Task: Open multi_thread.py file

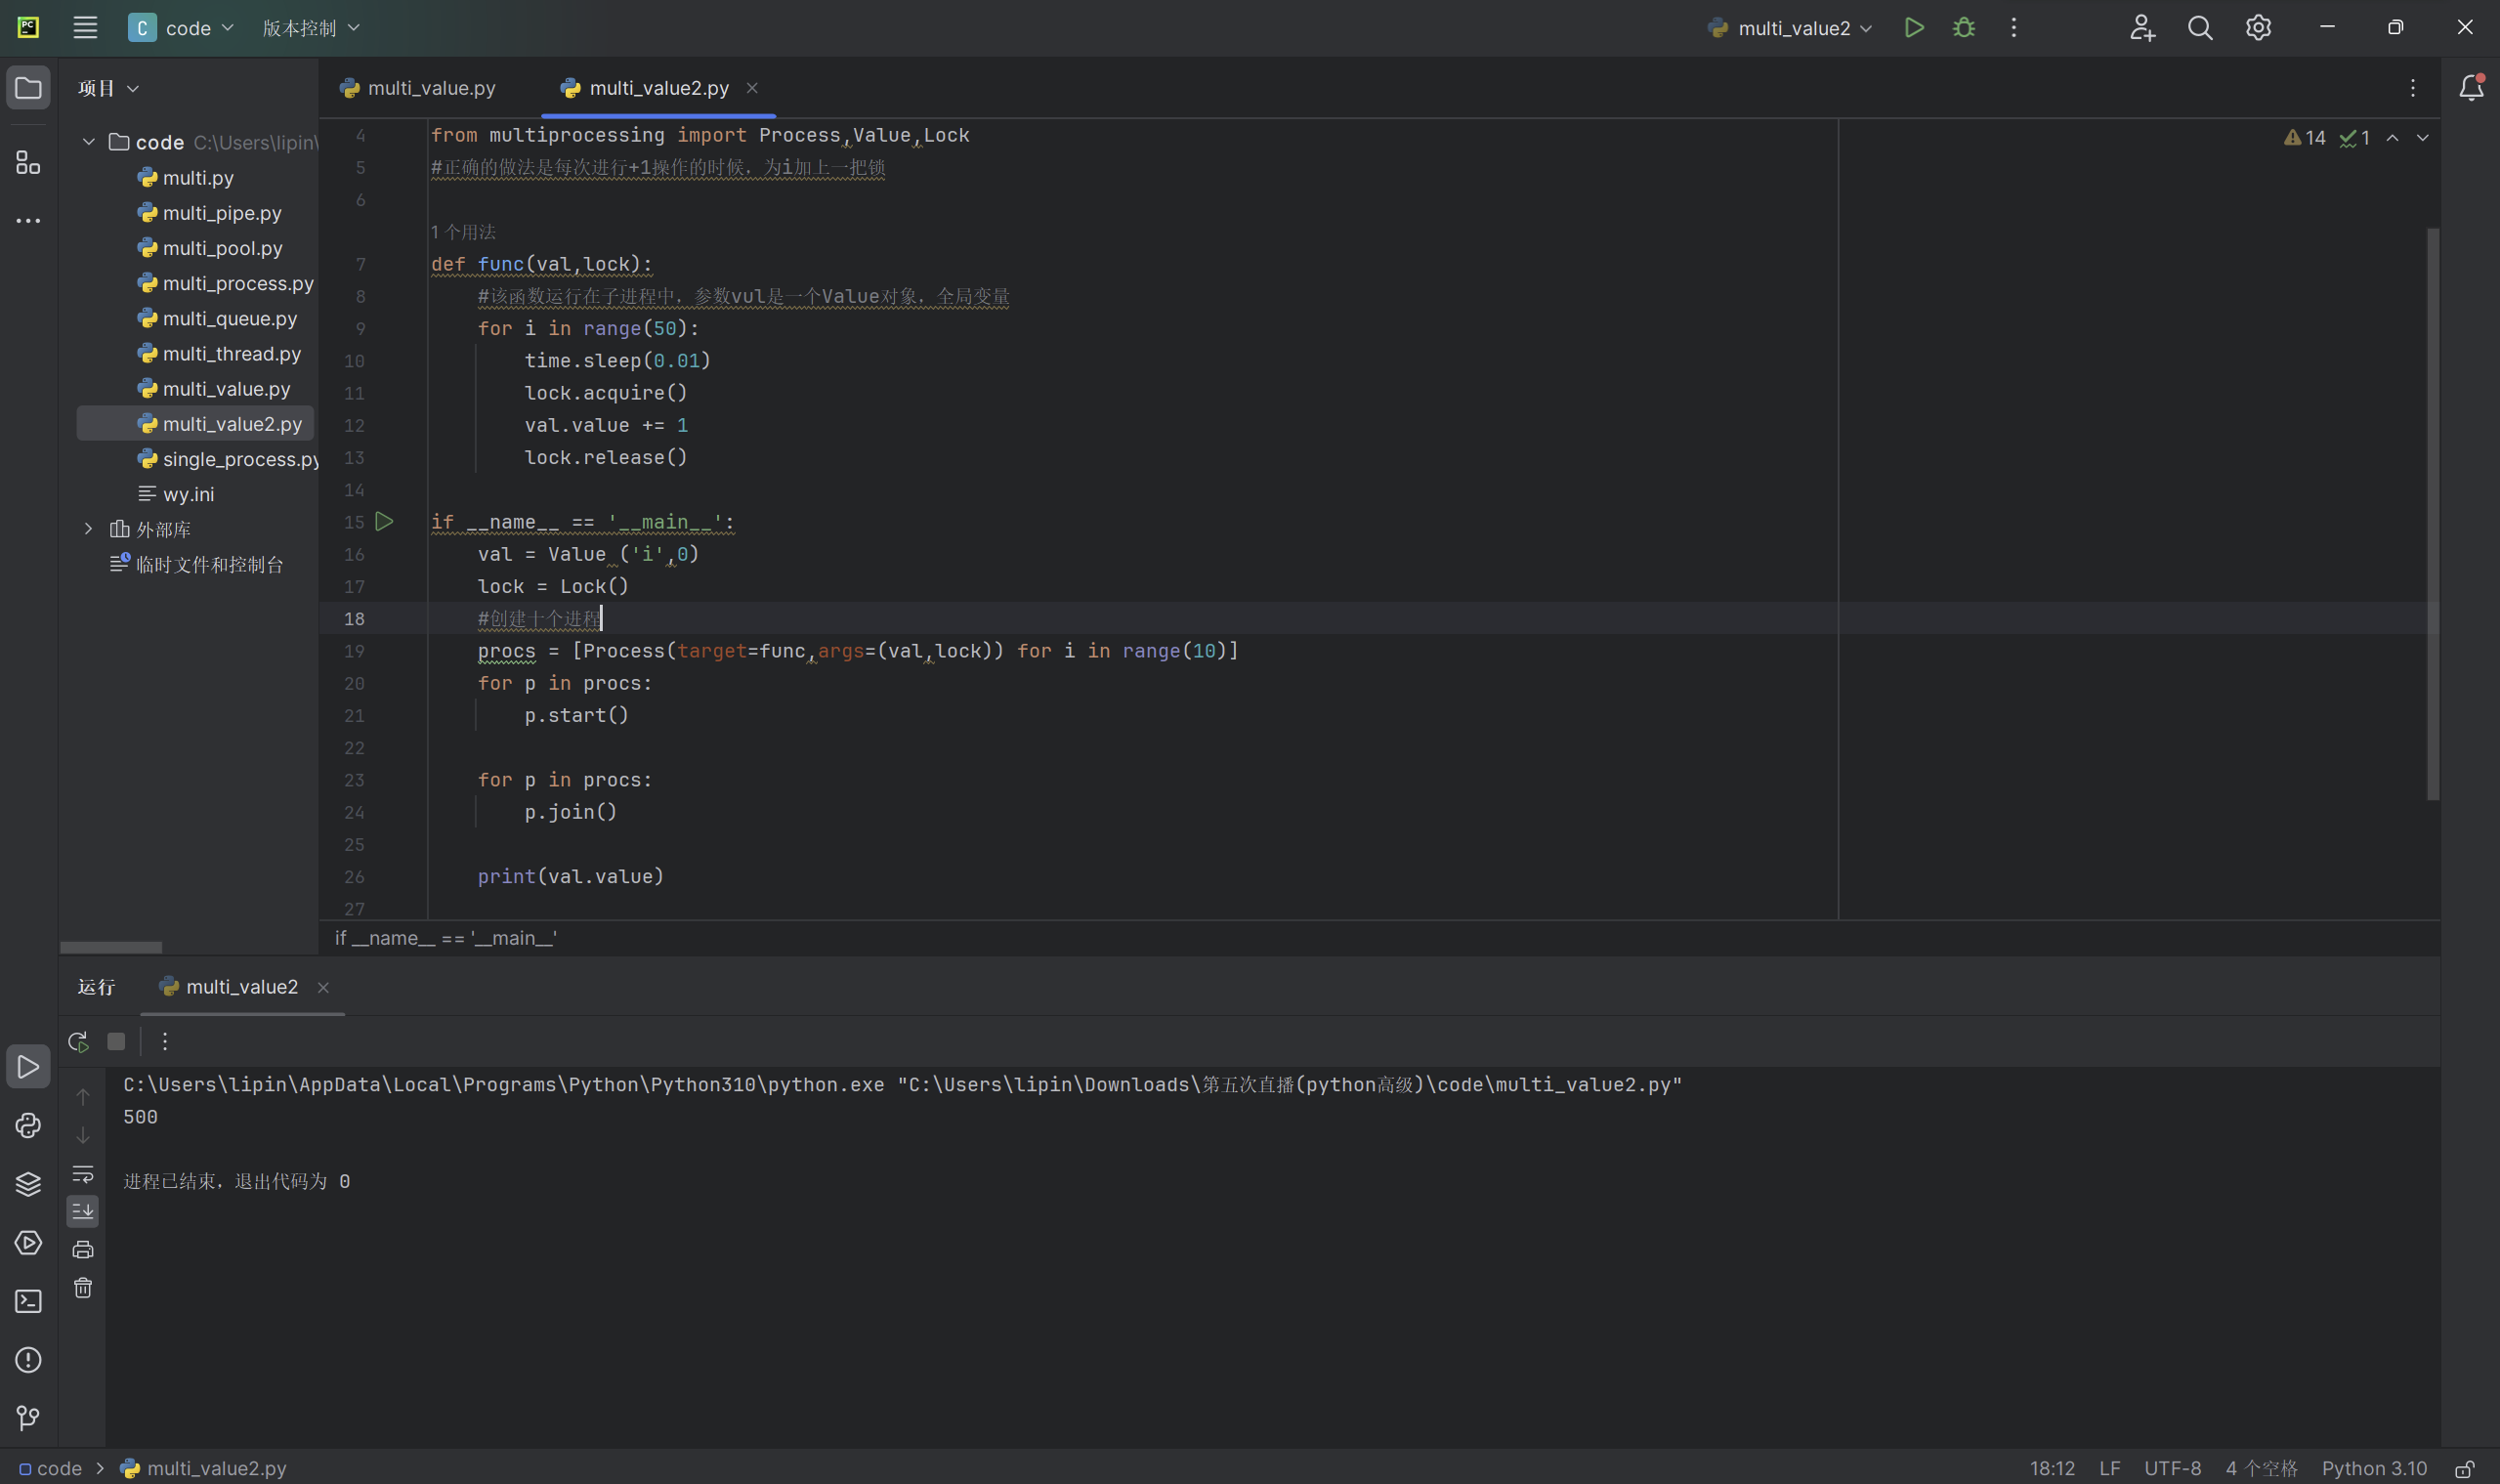Action: point(220,353)
